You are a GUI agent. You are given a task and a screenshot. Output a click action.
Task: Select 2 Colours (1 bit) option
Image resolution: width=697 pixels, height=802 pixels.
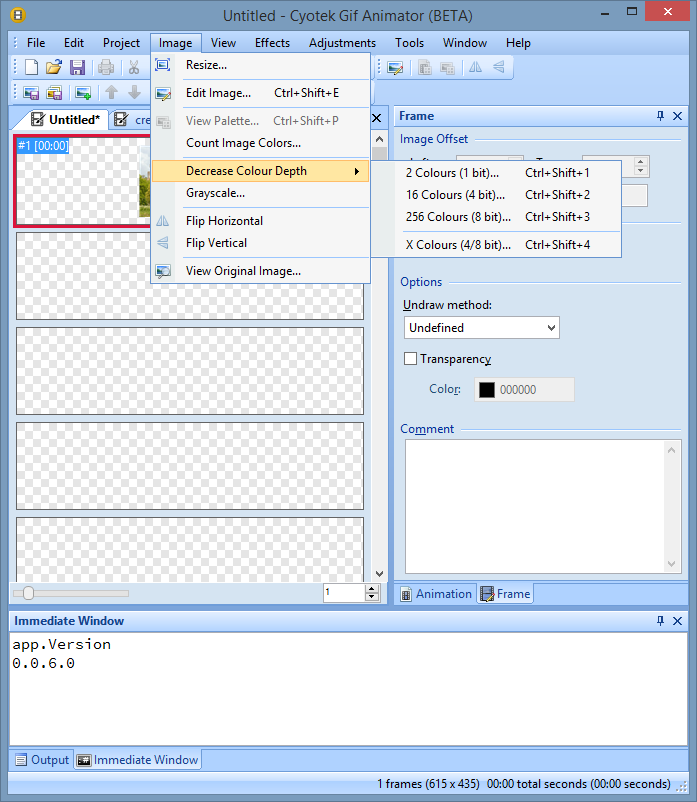tap(496, 173)
